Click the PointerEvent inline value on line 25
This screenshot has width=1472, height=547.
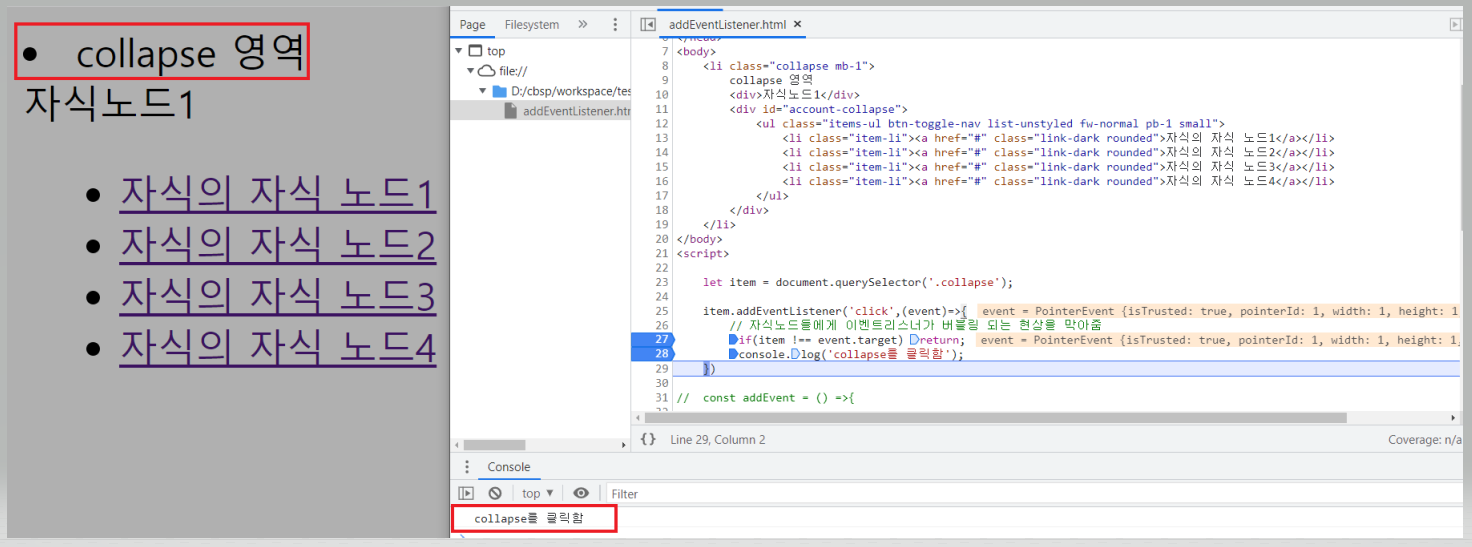click(x=1219, y=312)
